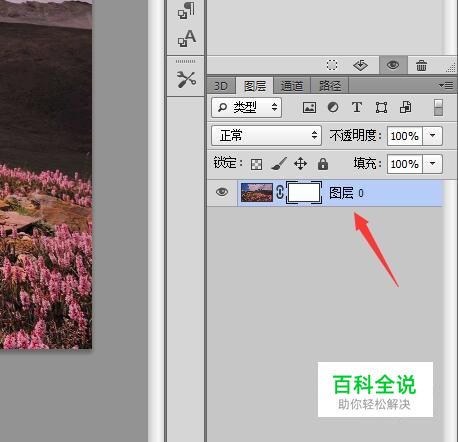Open the Character Styles panel icon

186,38
